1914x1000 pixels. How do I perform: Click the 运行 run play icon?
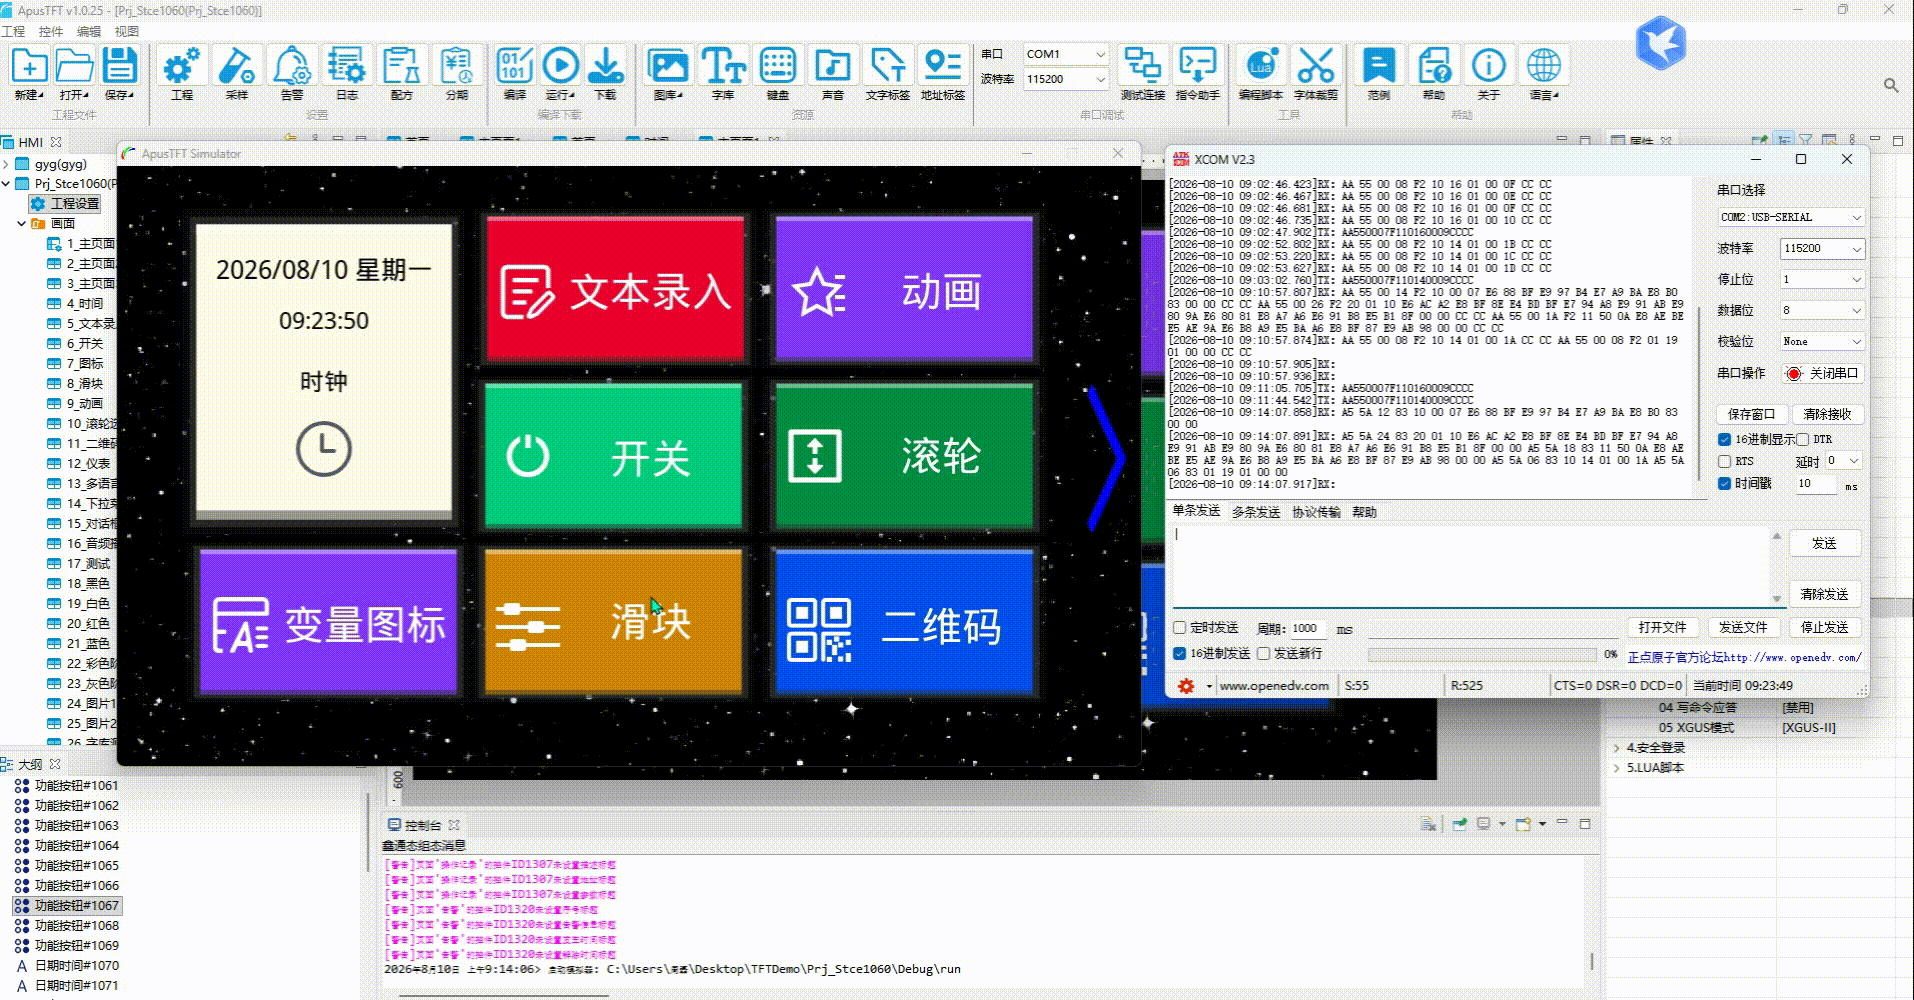(x=560, y=66)
